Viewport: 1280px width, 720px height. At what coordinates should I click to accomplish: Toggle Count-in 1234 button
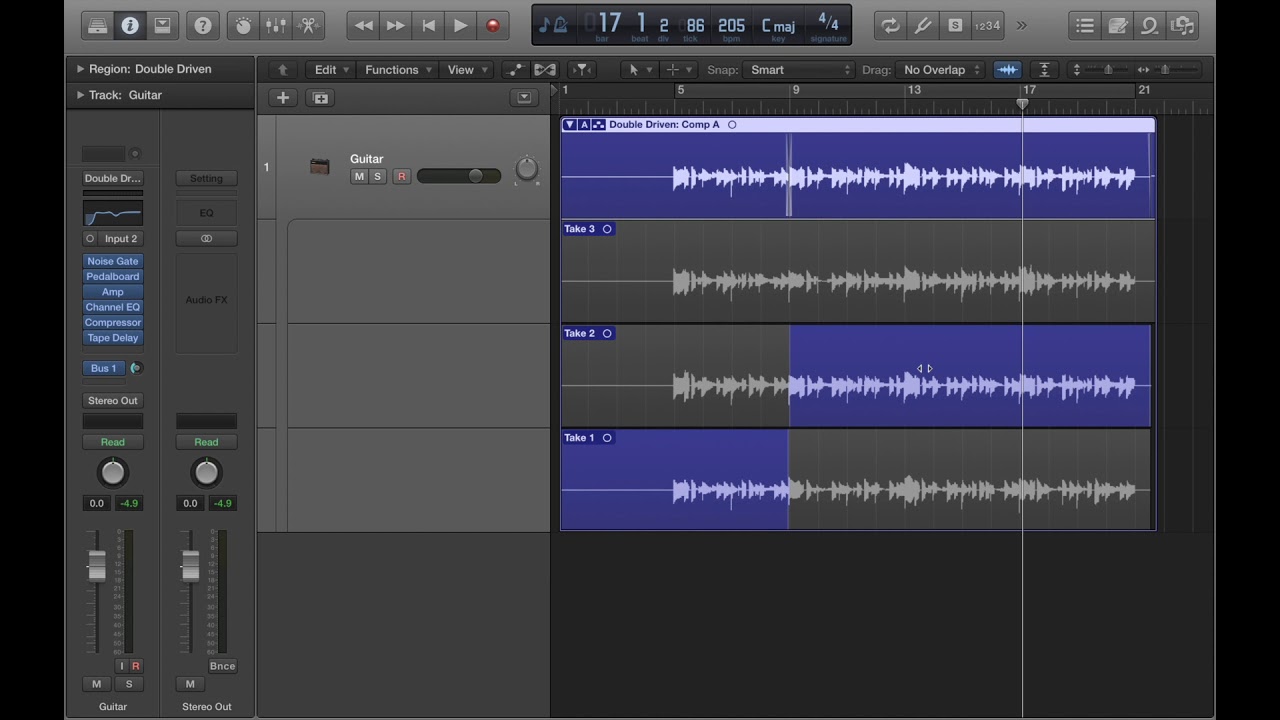click(x=987, y=26)
